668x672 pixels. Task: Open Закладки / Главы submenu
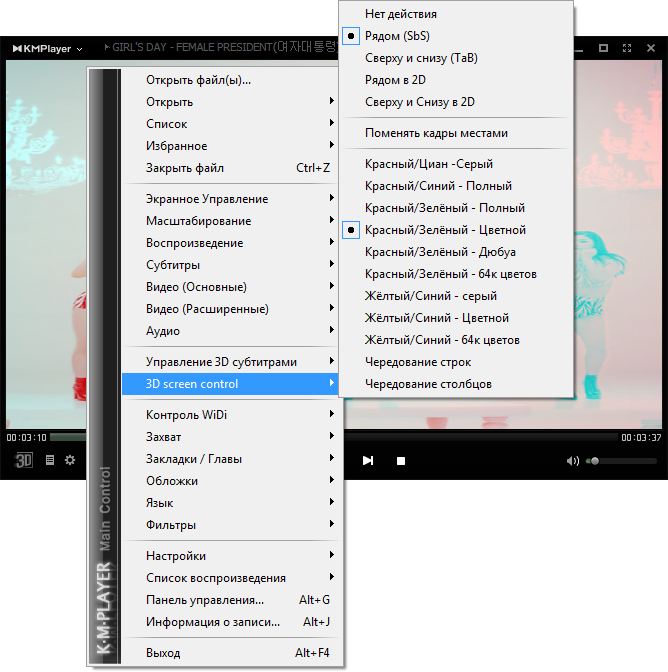click(231, 459)
